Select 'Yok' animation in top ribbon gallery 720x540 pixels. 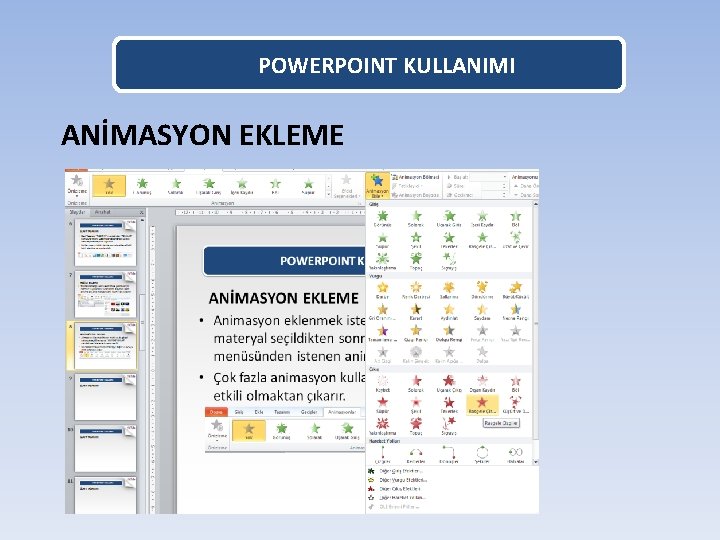coord(109,186)
